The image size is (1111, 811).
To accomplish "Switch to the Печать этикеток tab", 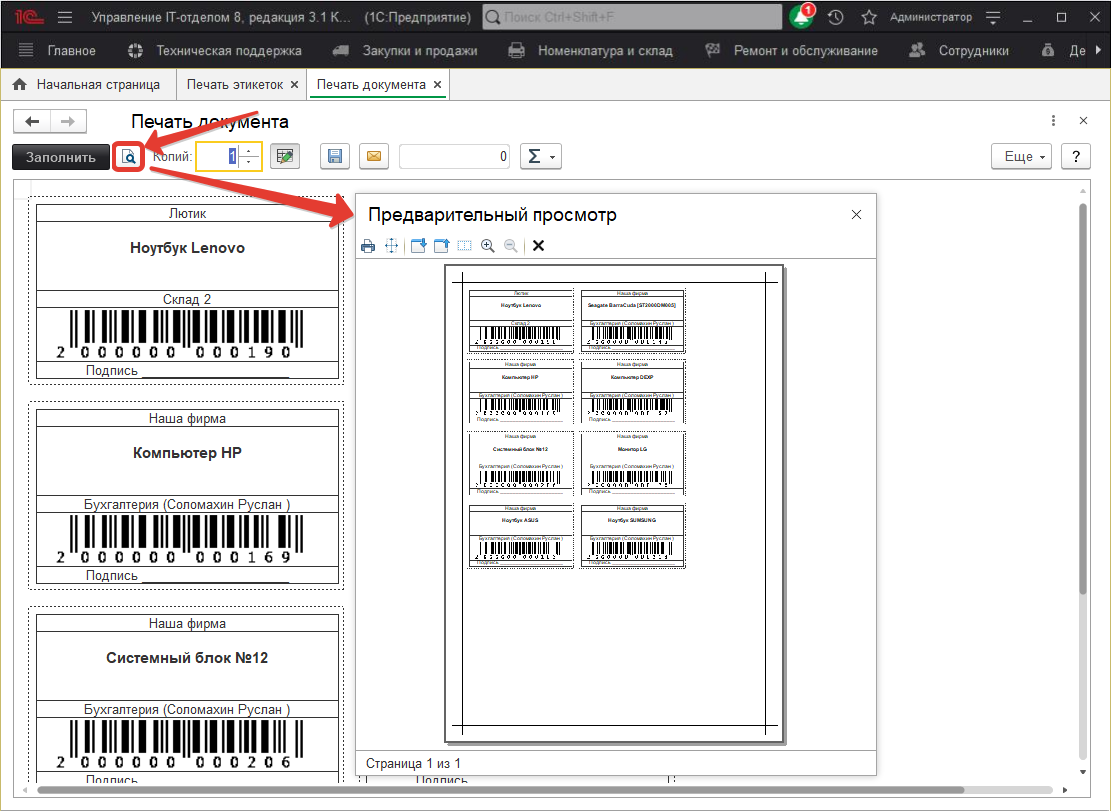I will click(x=235, y=85).
